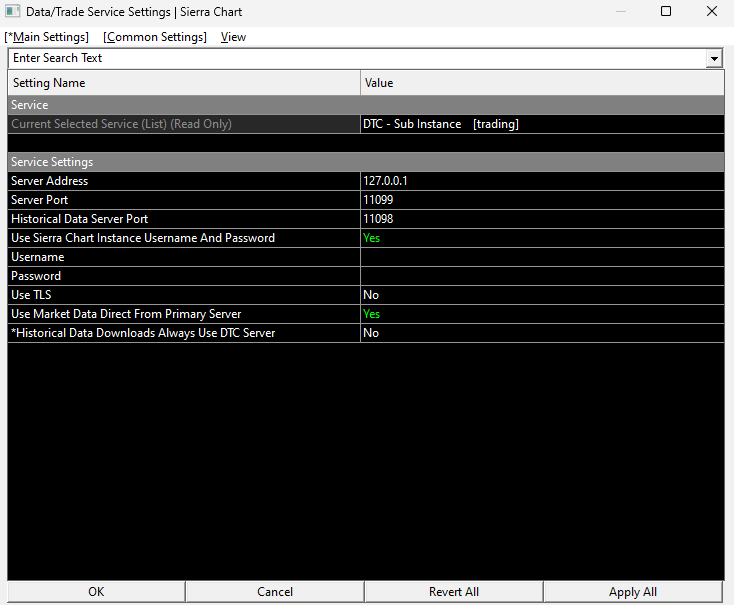Toggle Use Sierra Chart Instance Username Yes value
The image size is (734, 605).
tap(542, 238)
